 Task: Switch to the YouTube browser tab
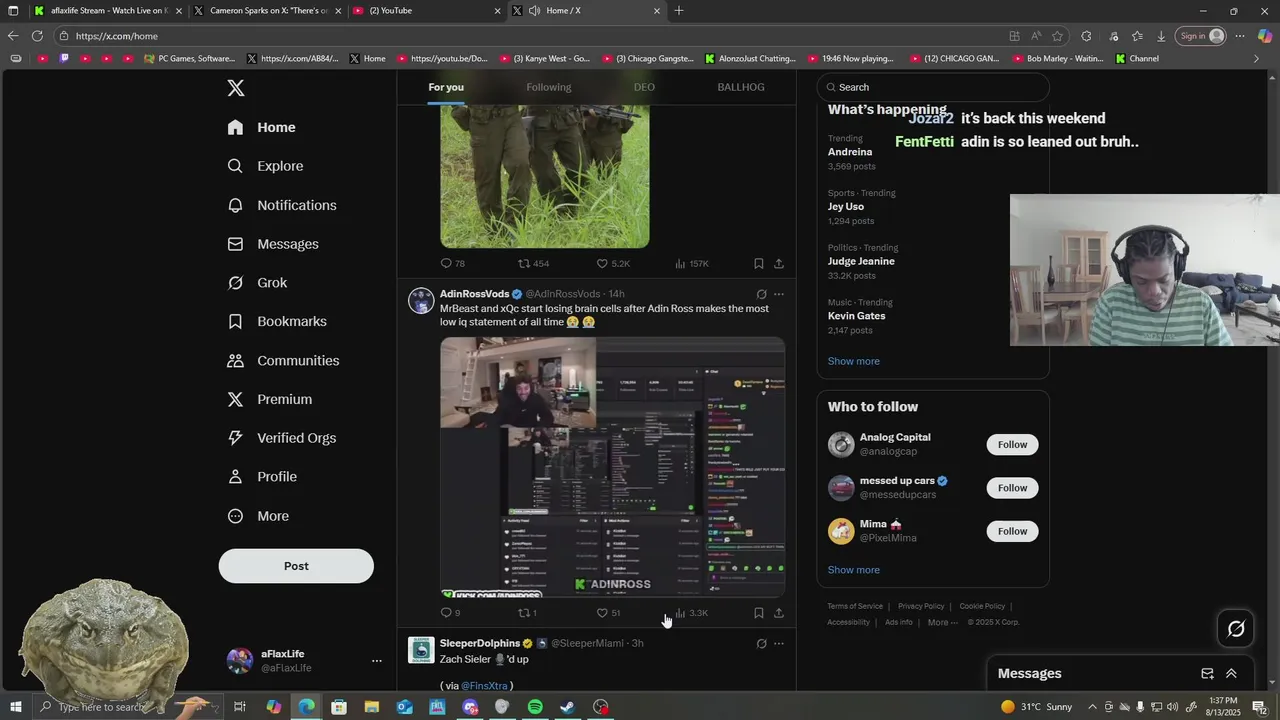(x=427, y=11)
